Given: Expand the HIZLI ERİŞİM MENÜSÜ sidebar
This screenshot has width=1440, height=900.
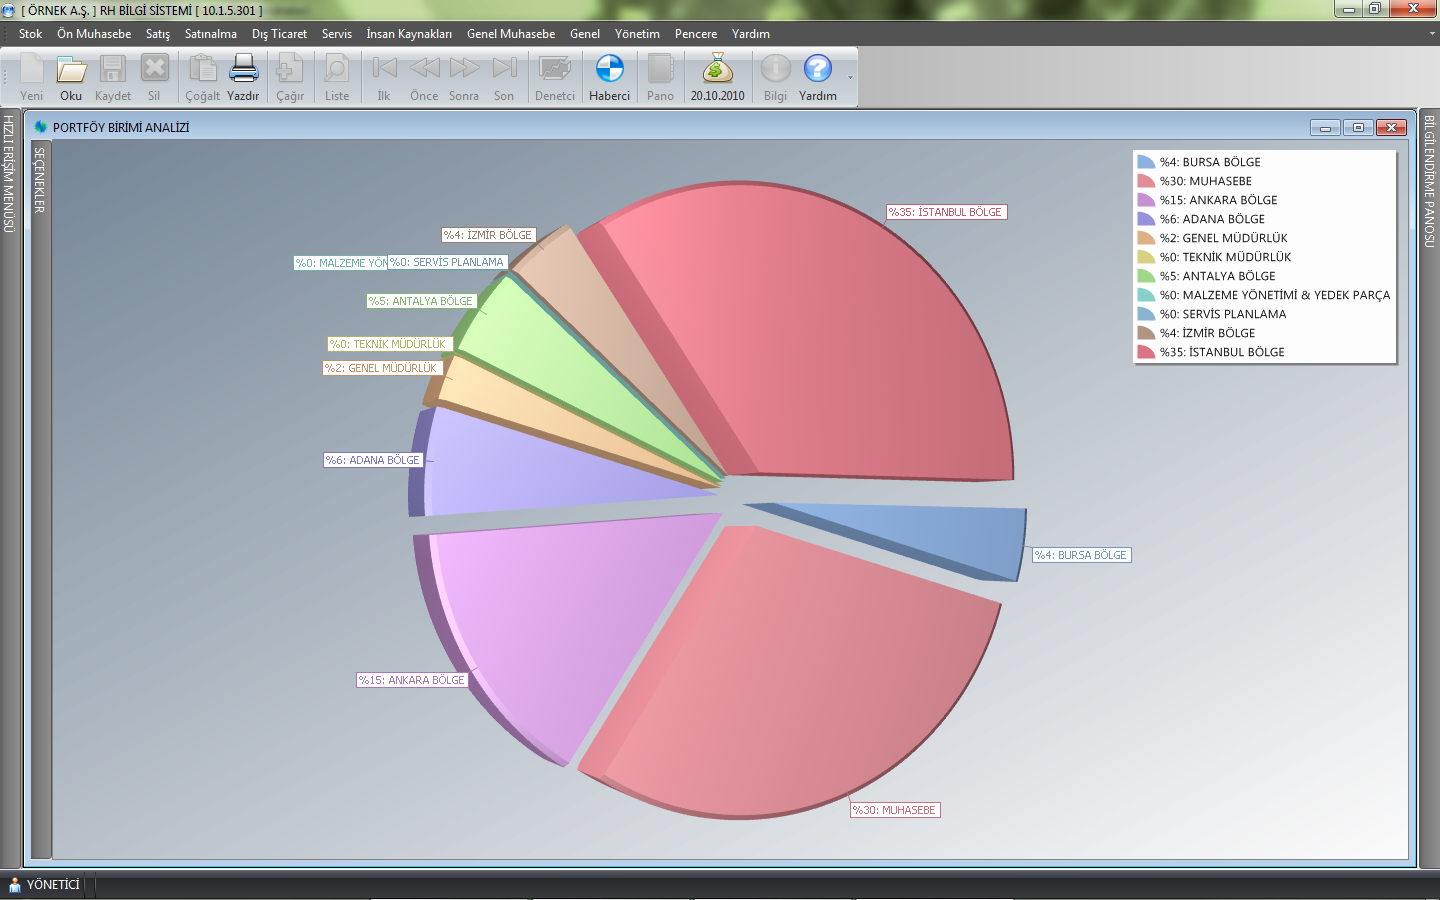Looking at the screenshot, I should click(9, 174).
